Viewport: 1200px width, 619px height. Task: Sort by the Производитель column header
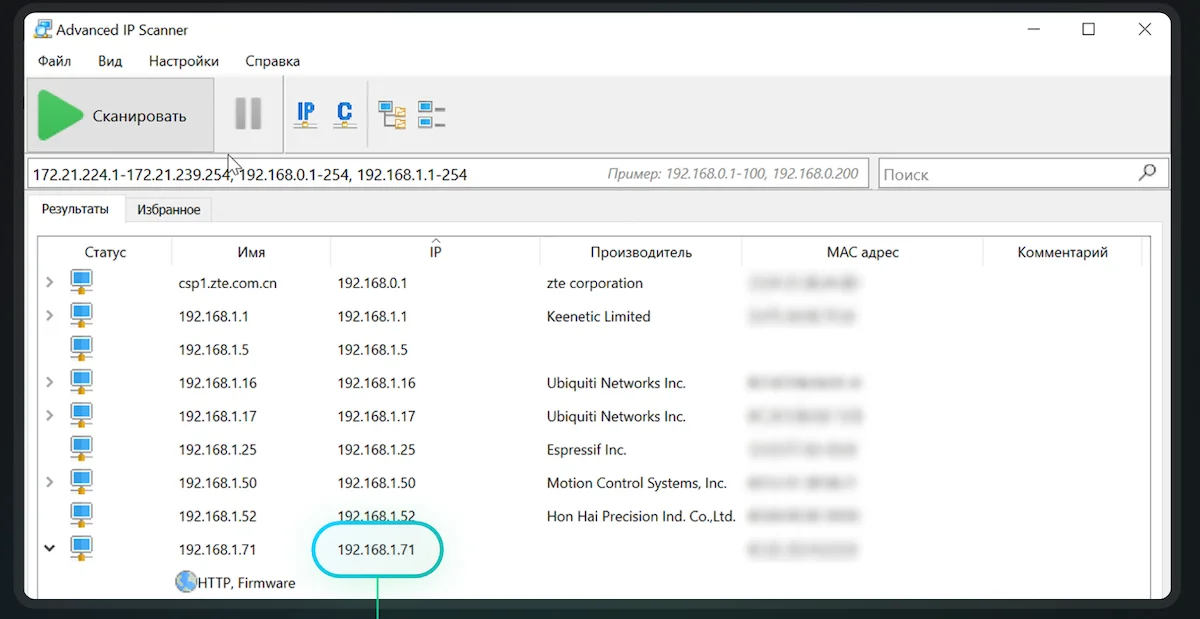point(641,252)
